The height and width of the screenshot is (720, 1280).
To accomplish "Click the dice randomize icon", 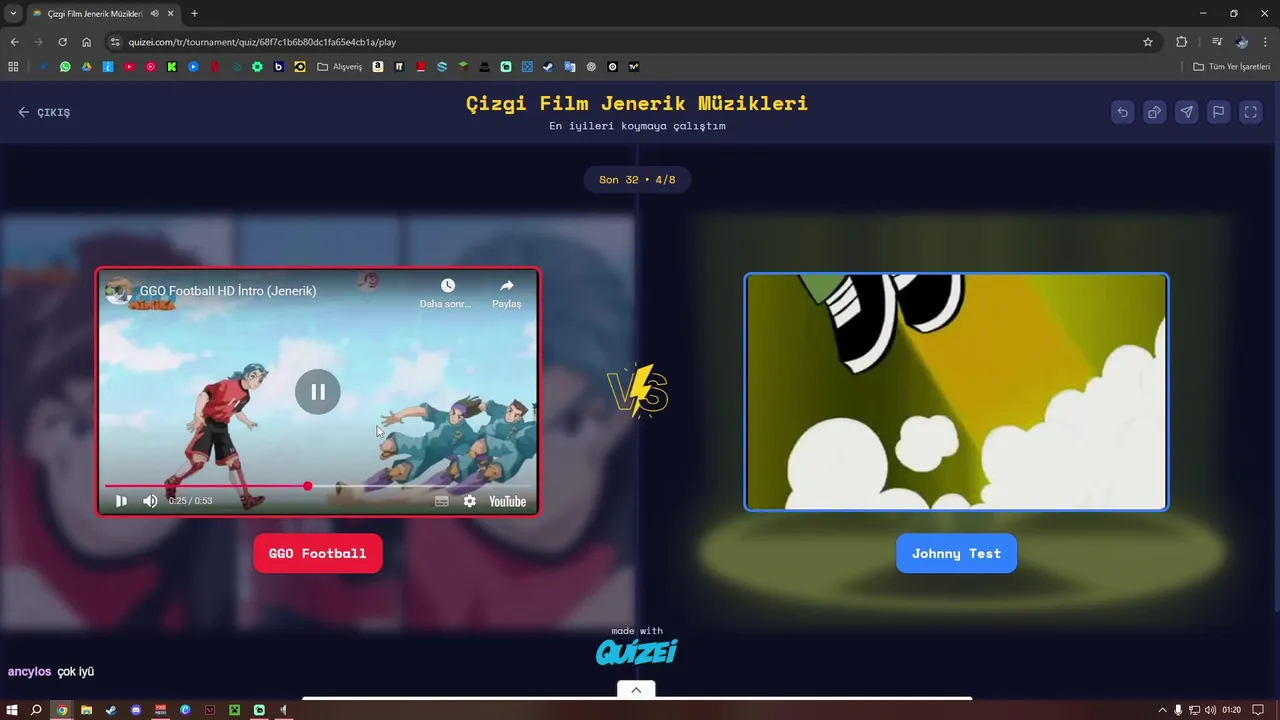I will click(1155, 112).
